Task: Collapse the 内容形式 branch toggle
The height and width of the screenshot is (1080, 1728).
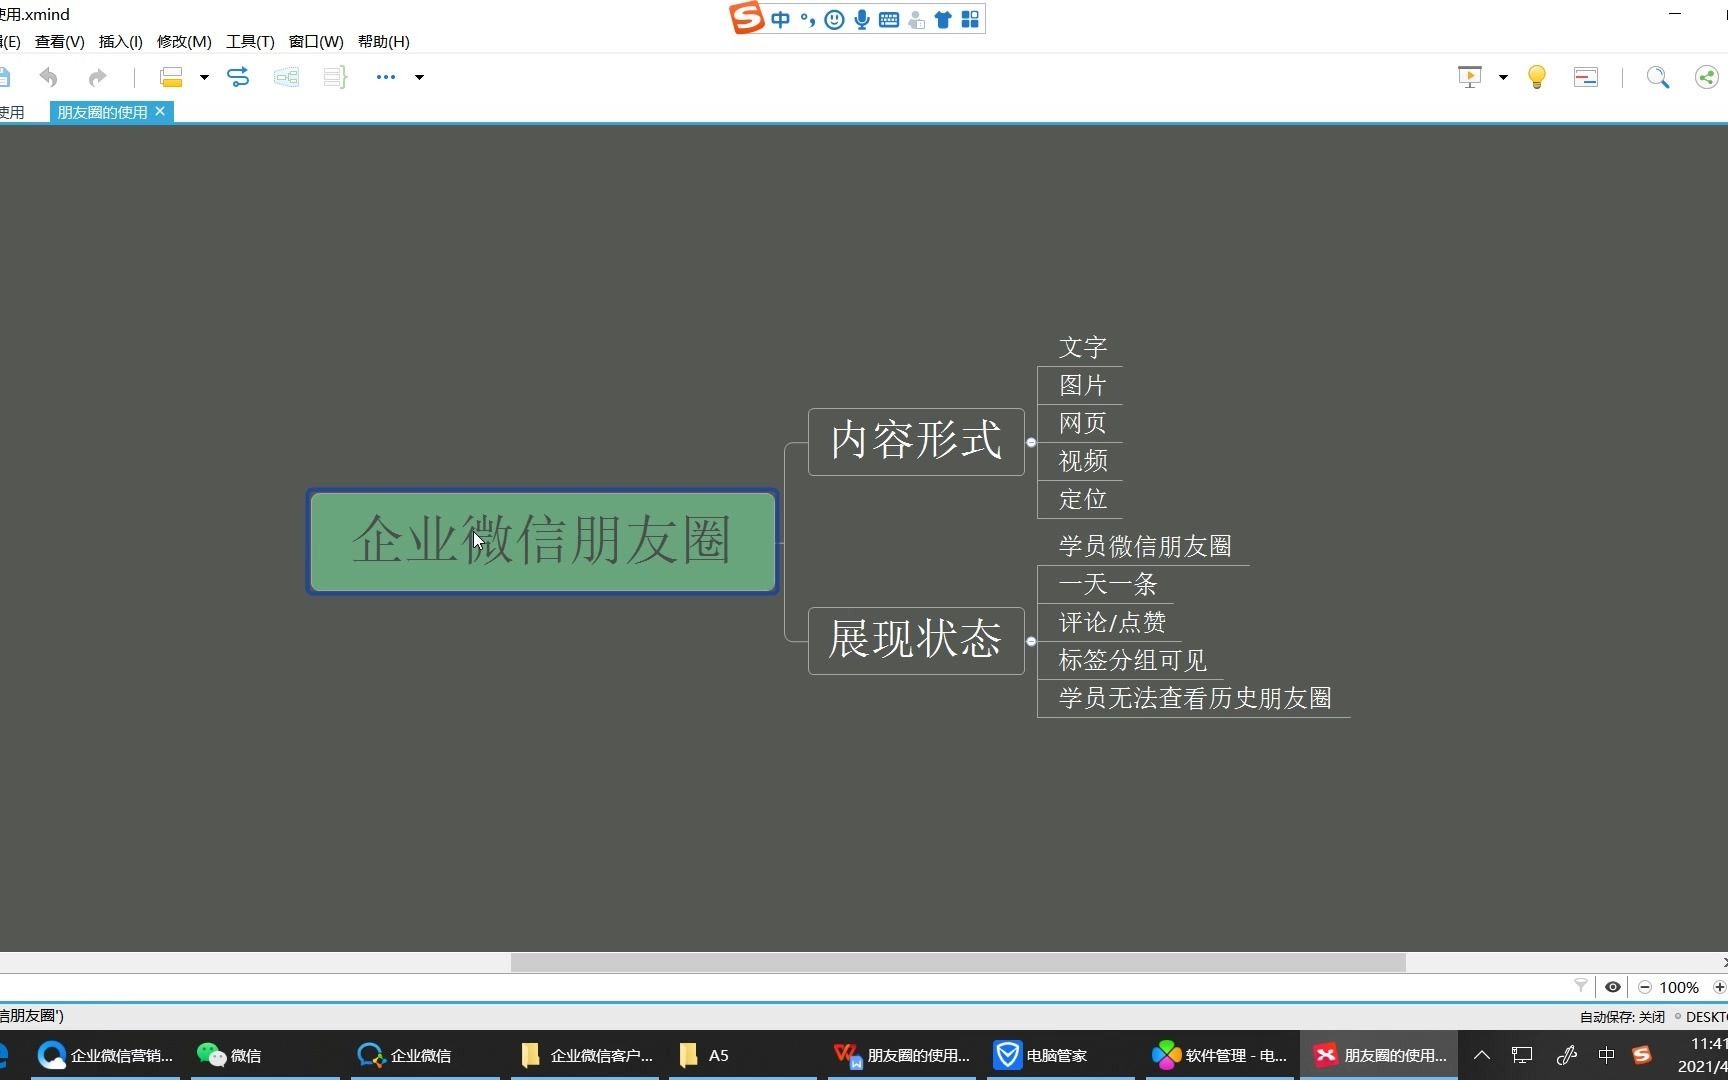Action: point(1031,442)
